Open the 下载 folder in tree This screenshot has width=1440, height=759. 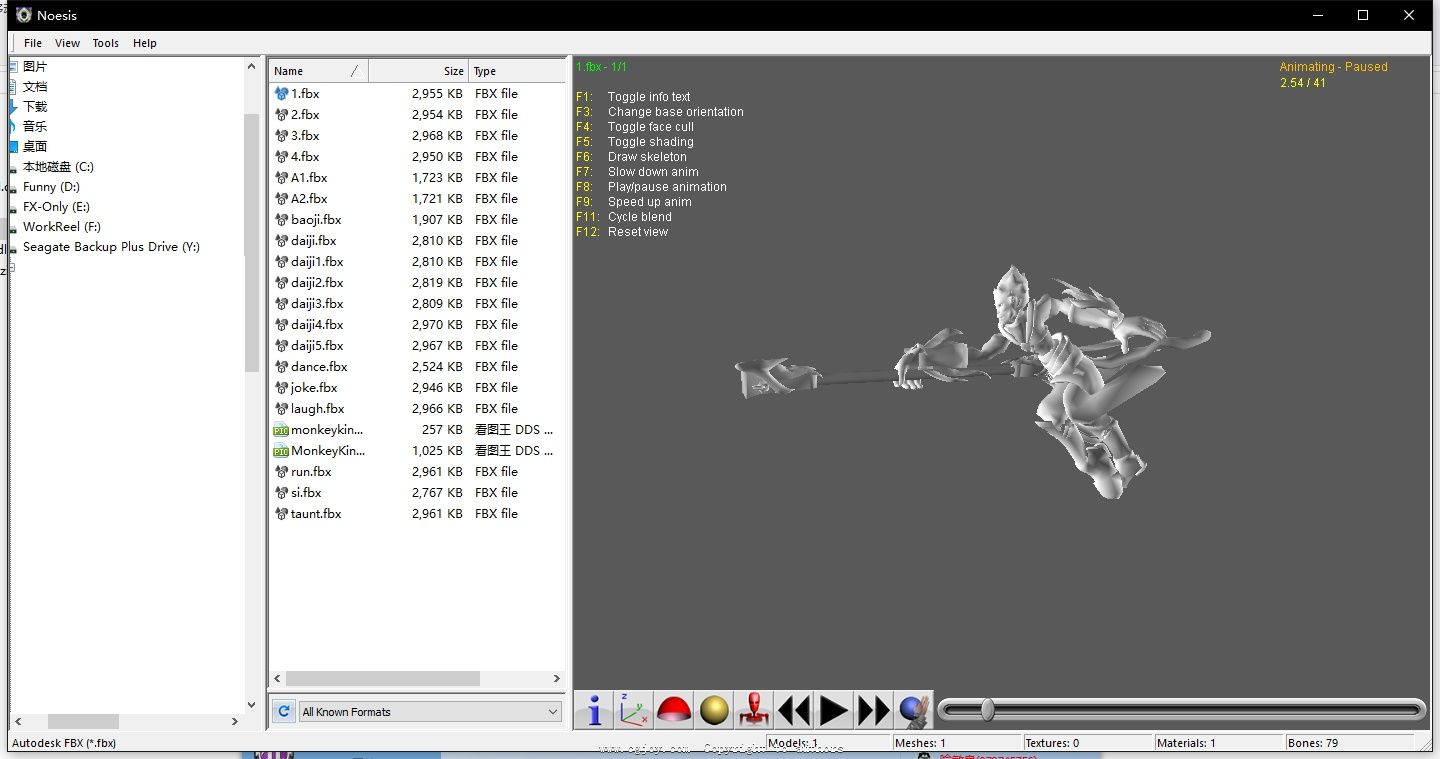click(35, 106)
